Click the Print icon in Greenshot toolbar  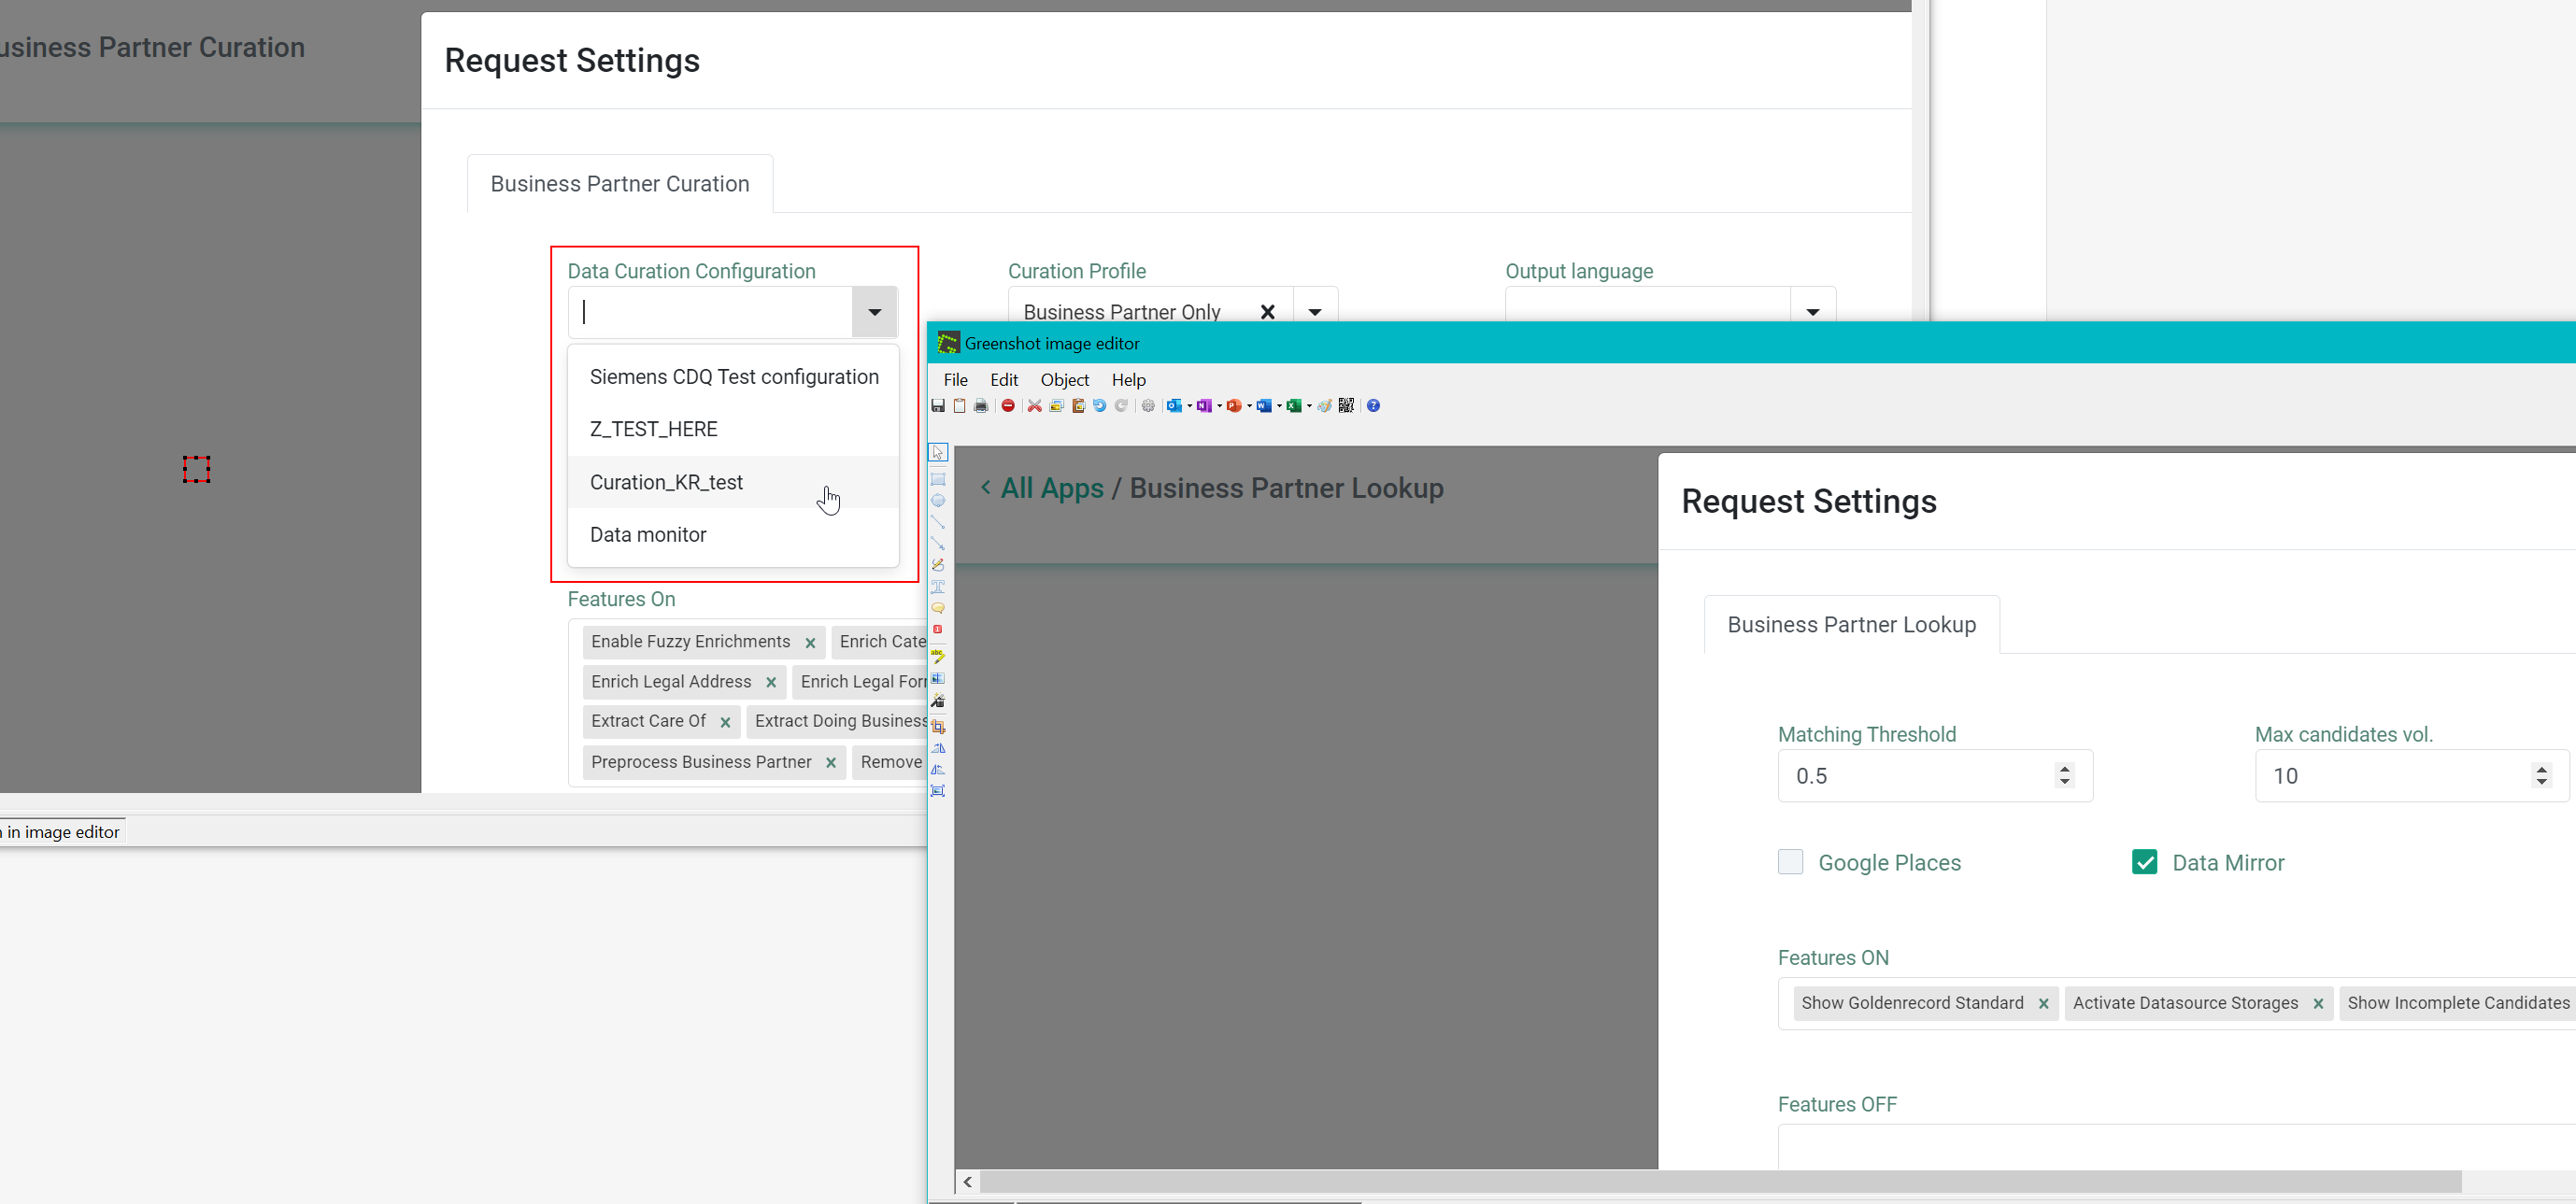(981, 406)
